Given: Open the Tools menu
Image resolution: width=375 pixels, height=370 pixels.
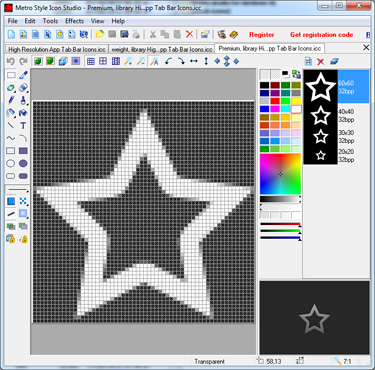Looking at the screenshot, I should click(50, 21).
